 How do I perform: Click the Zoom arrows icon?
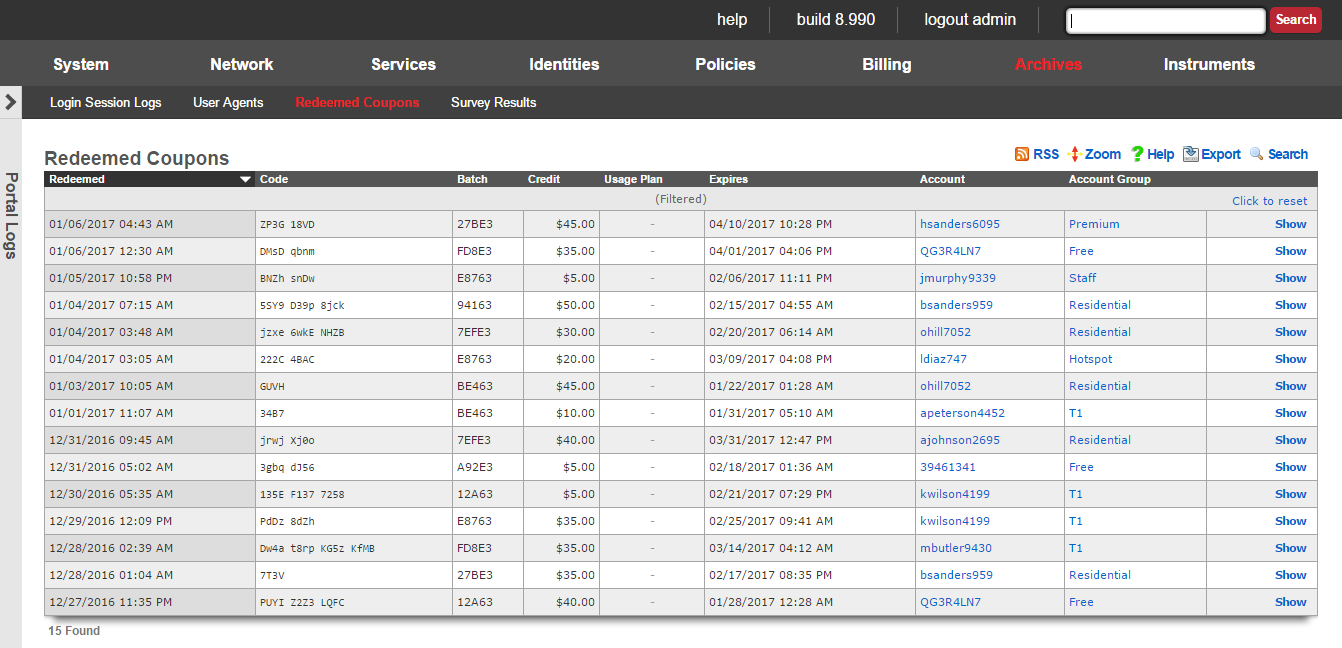[1075, 154]
